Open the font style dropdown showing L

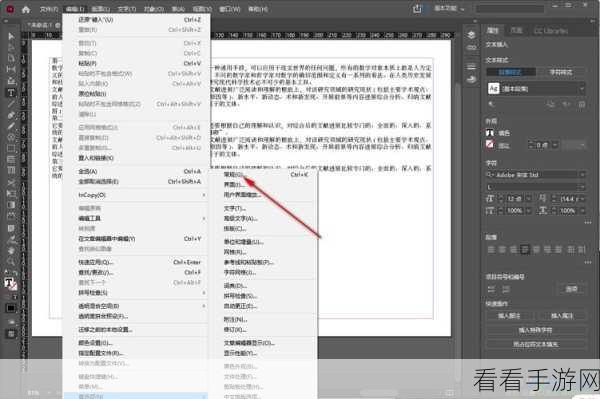coord(536,187)
